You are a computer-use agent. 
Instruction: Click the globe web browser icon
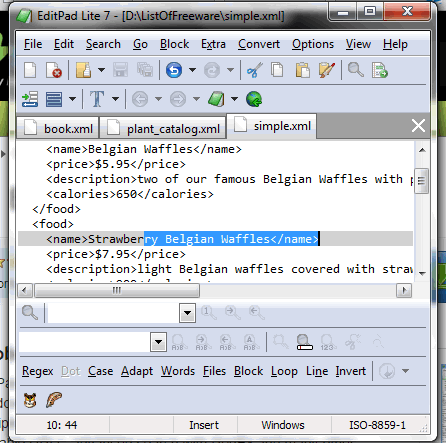coord(254,99)
